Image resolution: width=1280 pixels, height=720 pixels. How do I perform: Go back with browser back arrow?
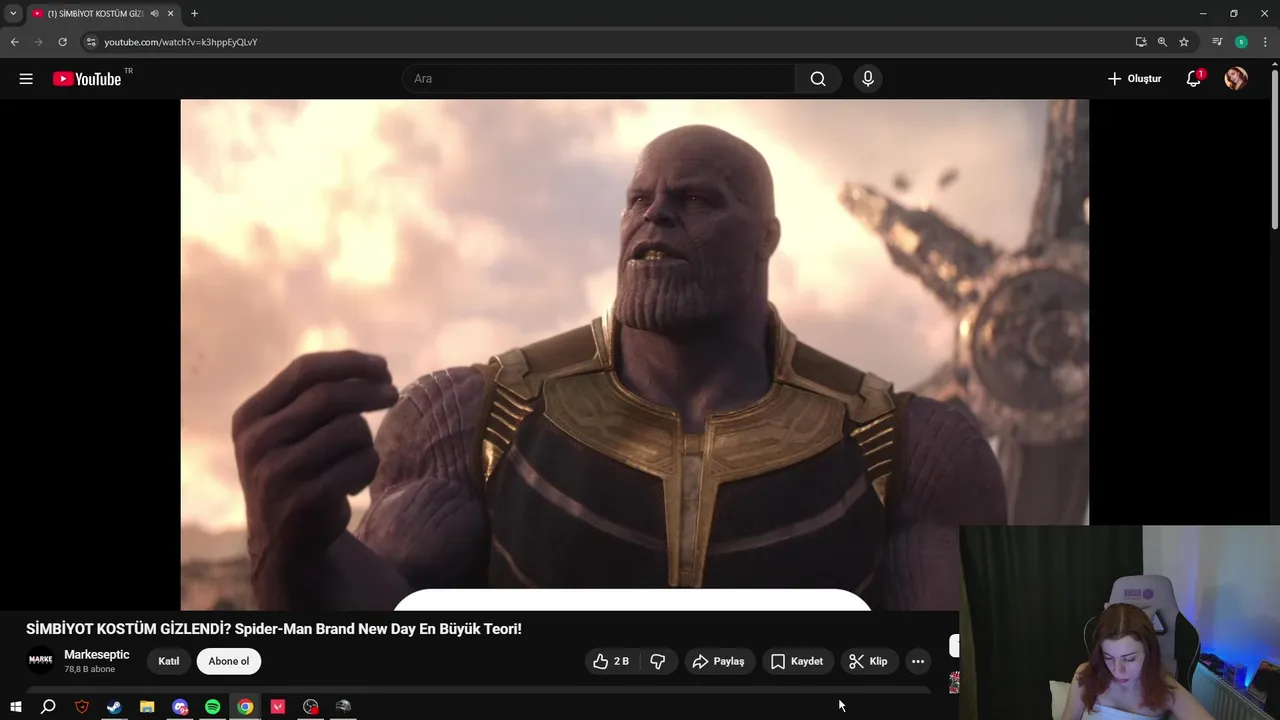coord(14,42)
